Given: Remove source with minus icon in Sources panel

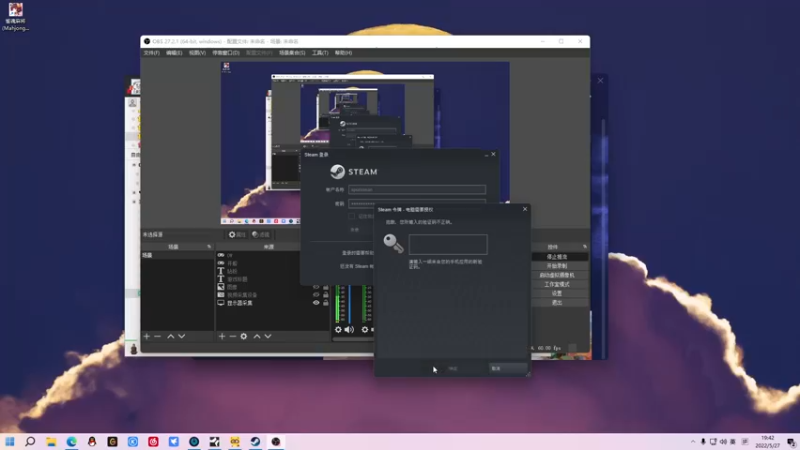Looking at the screenshot, I should [x=233, y=336].
